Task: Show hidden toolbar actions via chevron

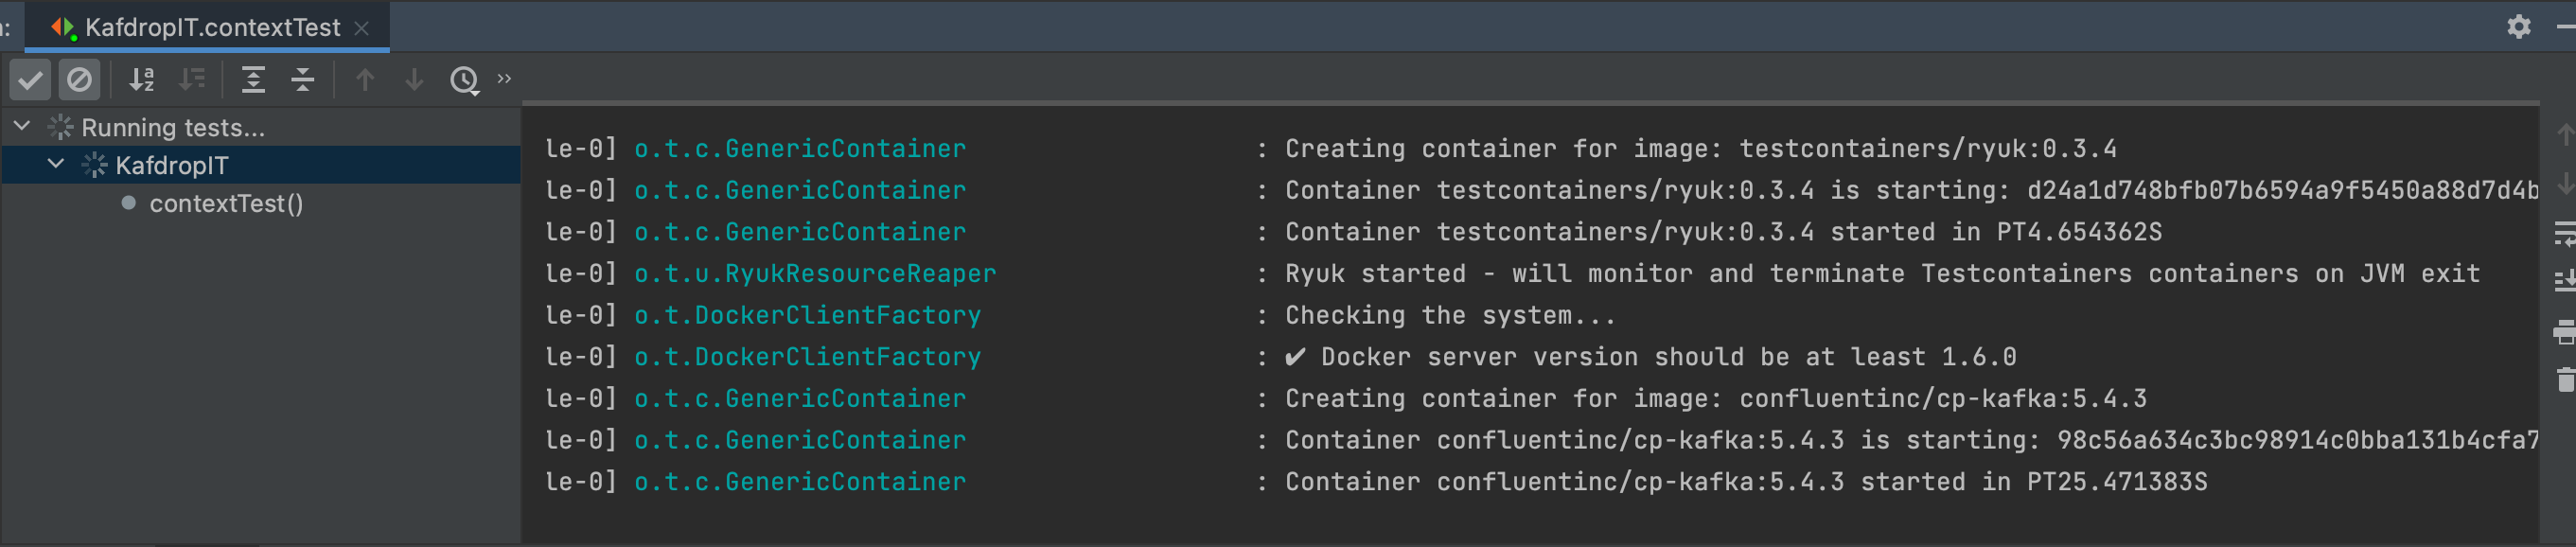Action: [x=504, y=79]
